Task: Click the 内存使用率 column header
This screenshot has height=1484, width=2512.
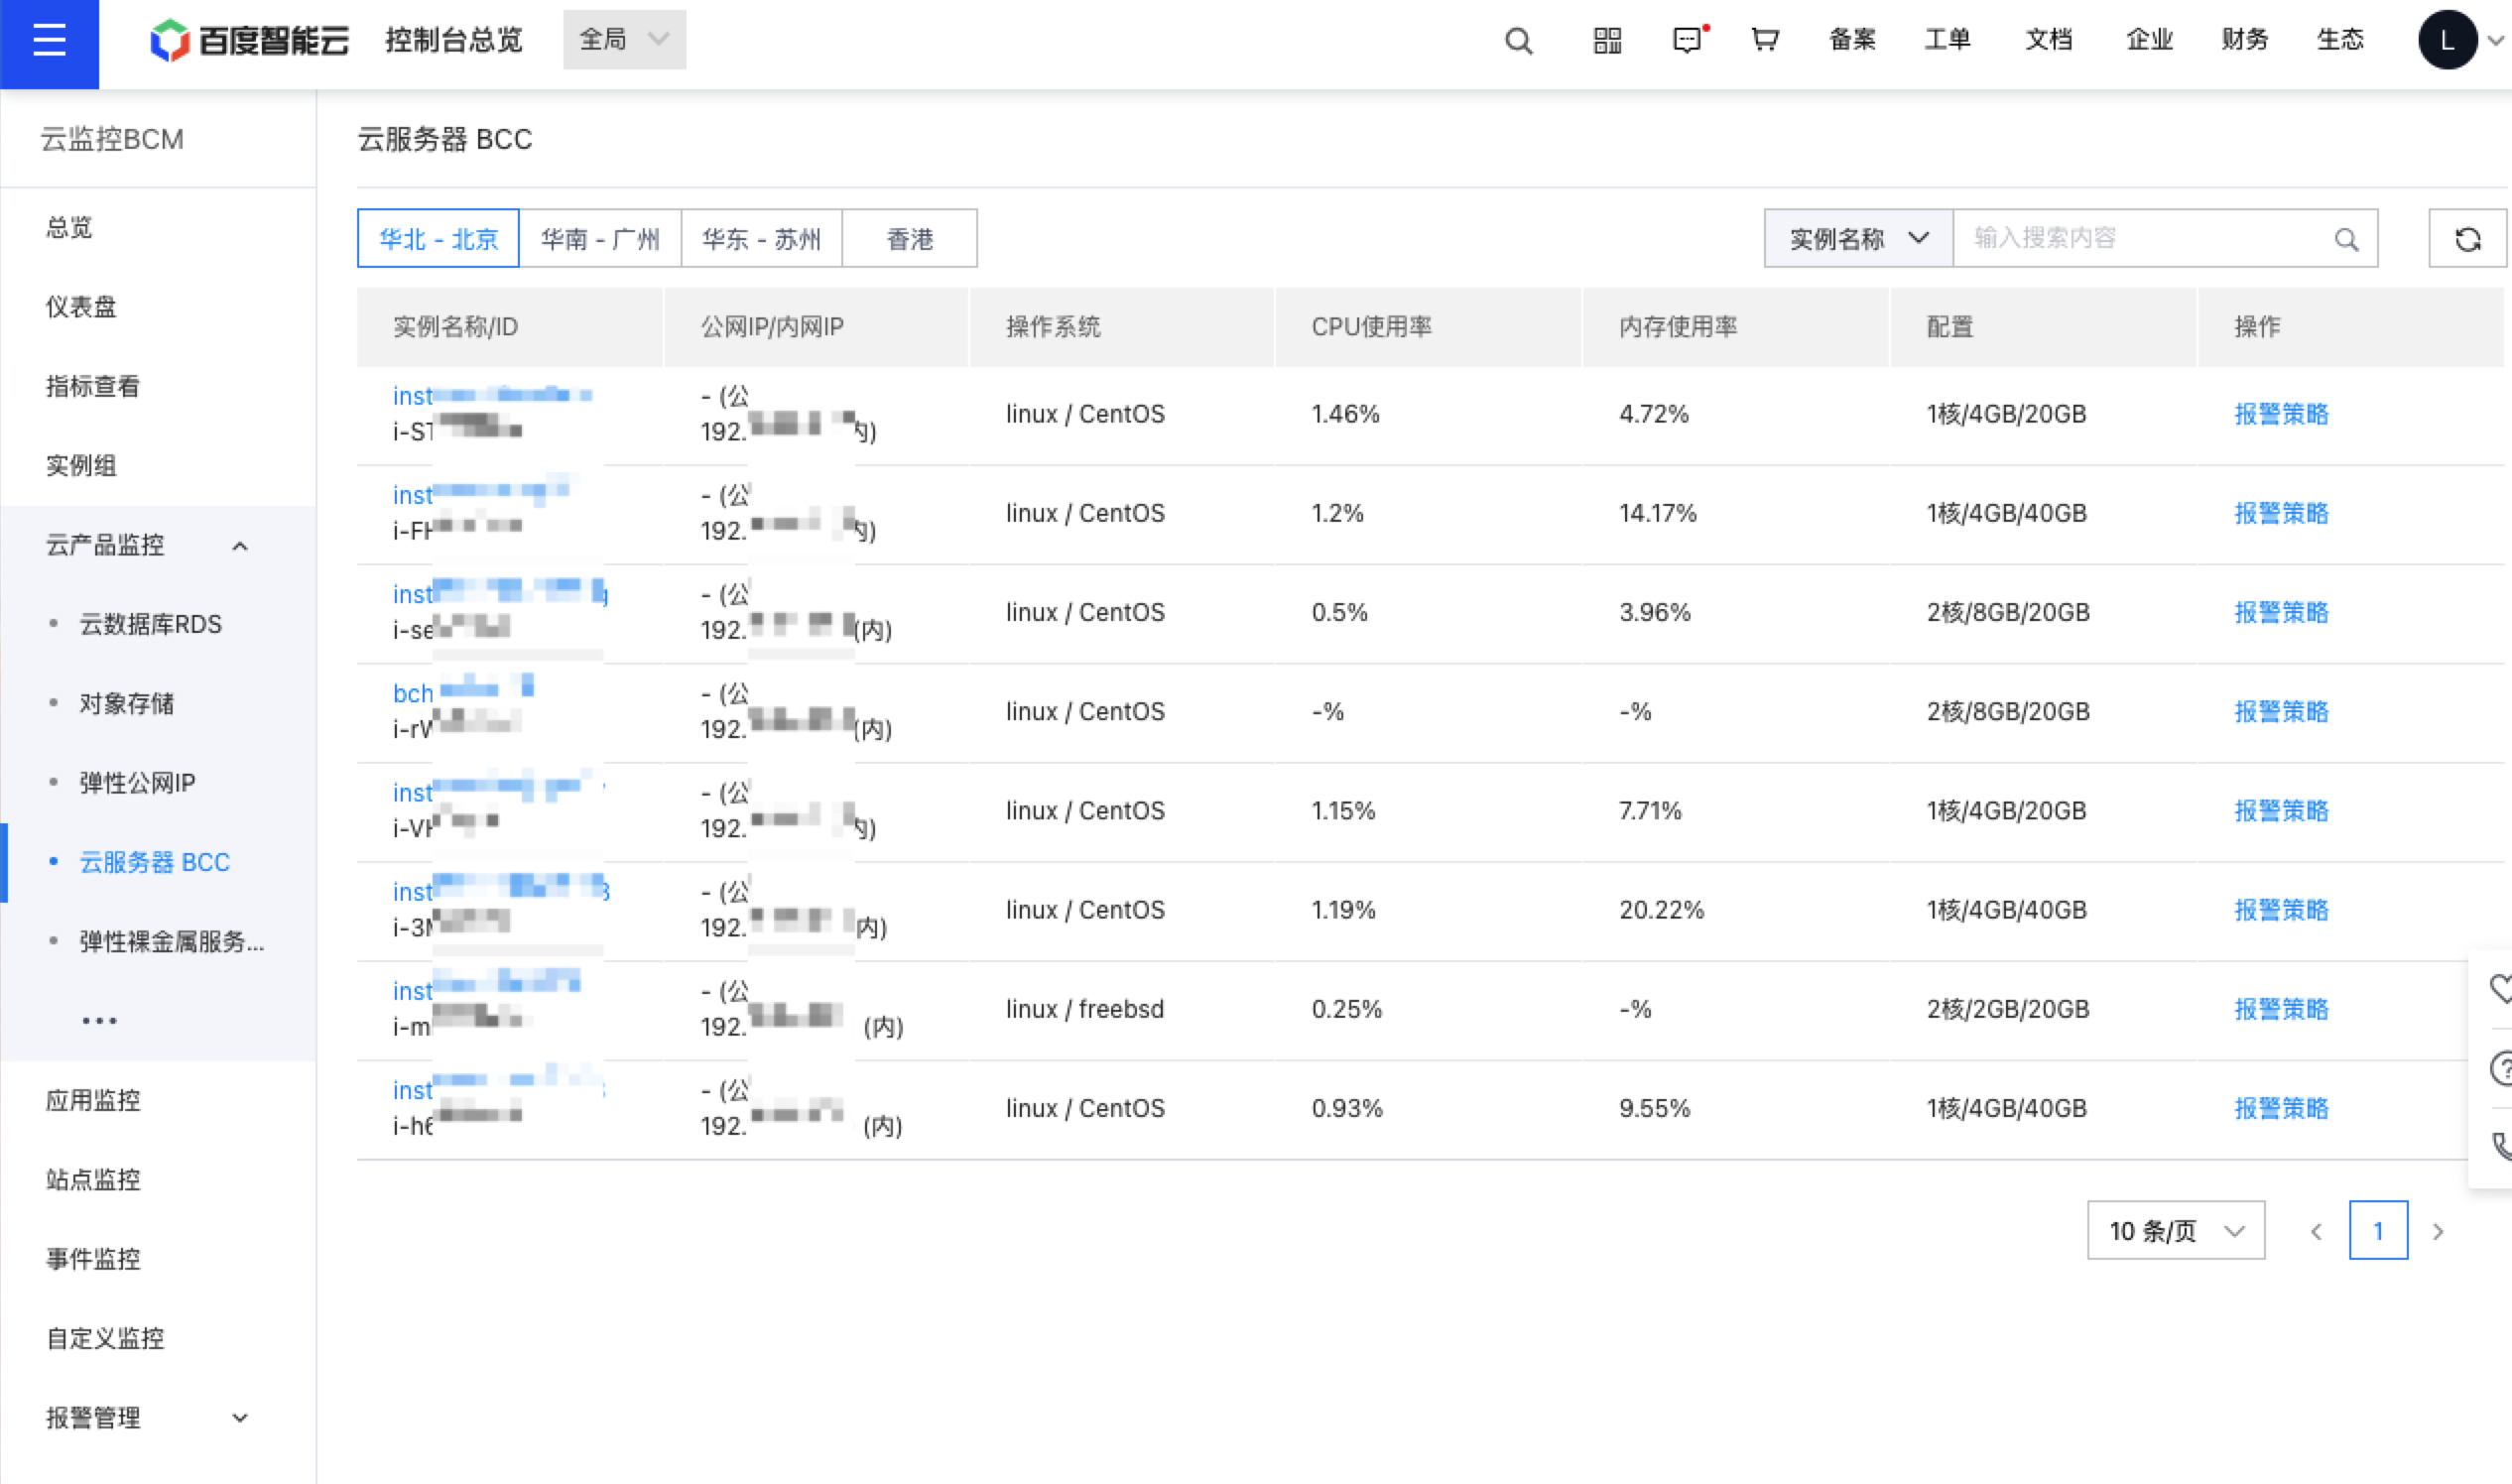Action: [1678, 327]
